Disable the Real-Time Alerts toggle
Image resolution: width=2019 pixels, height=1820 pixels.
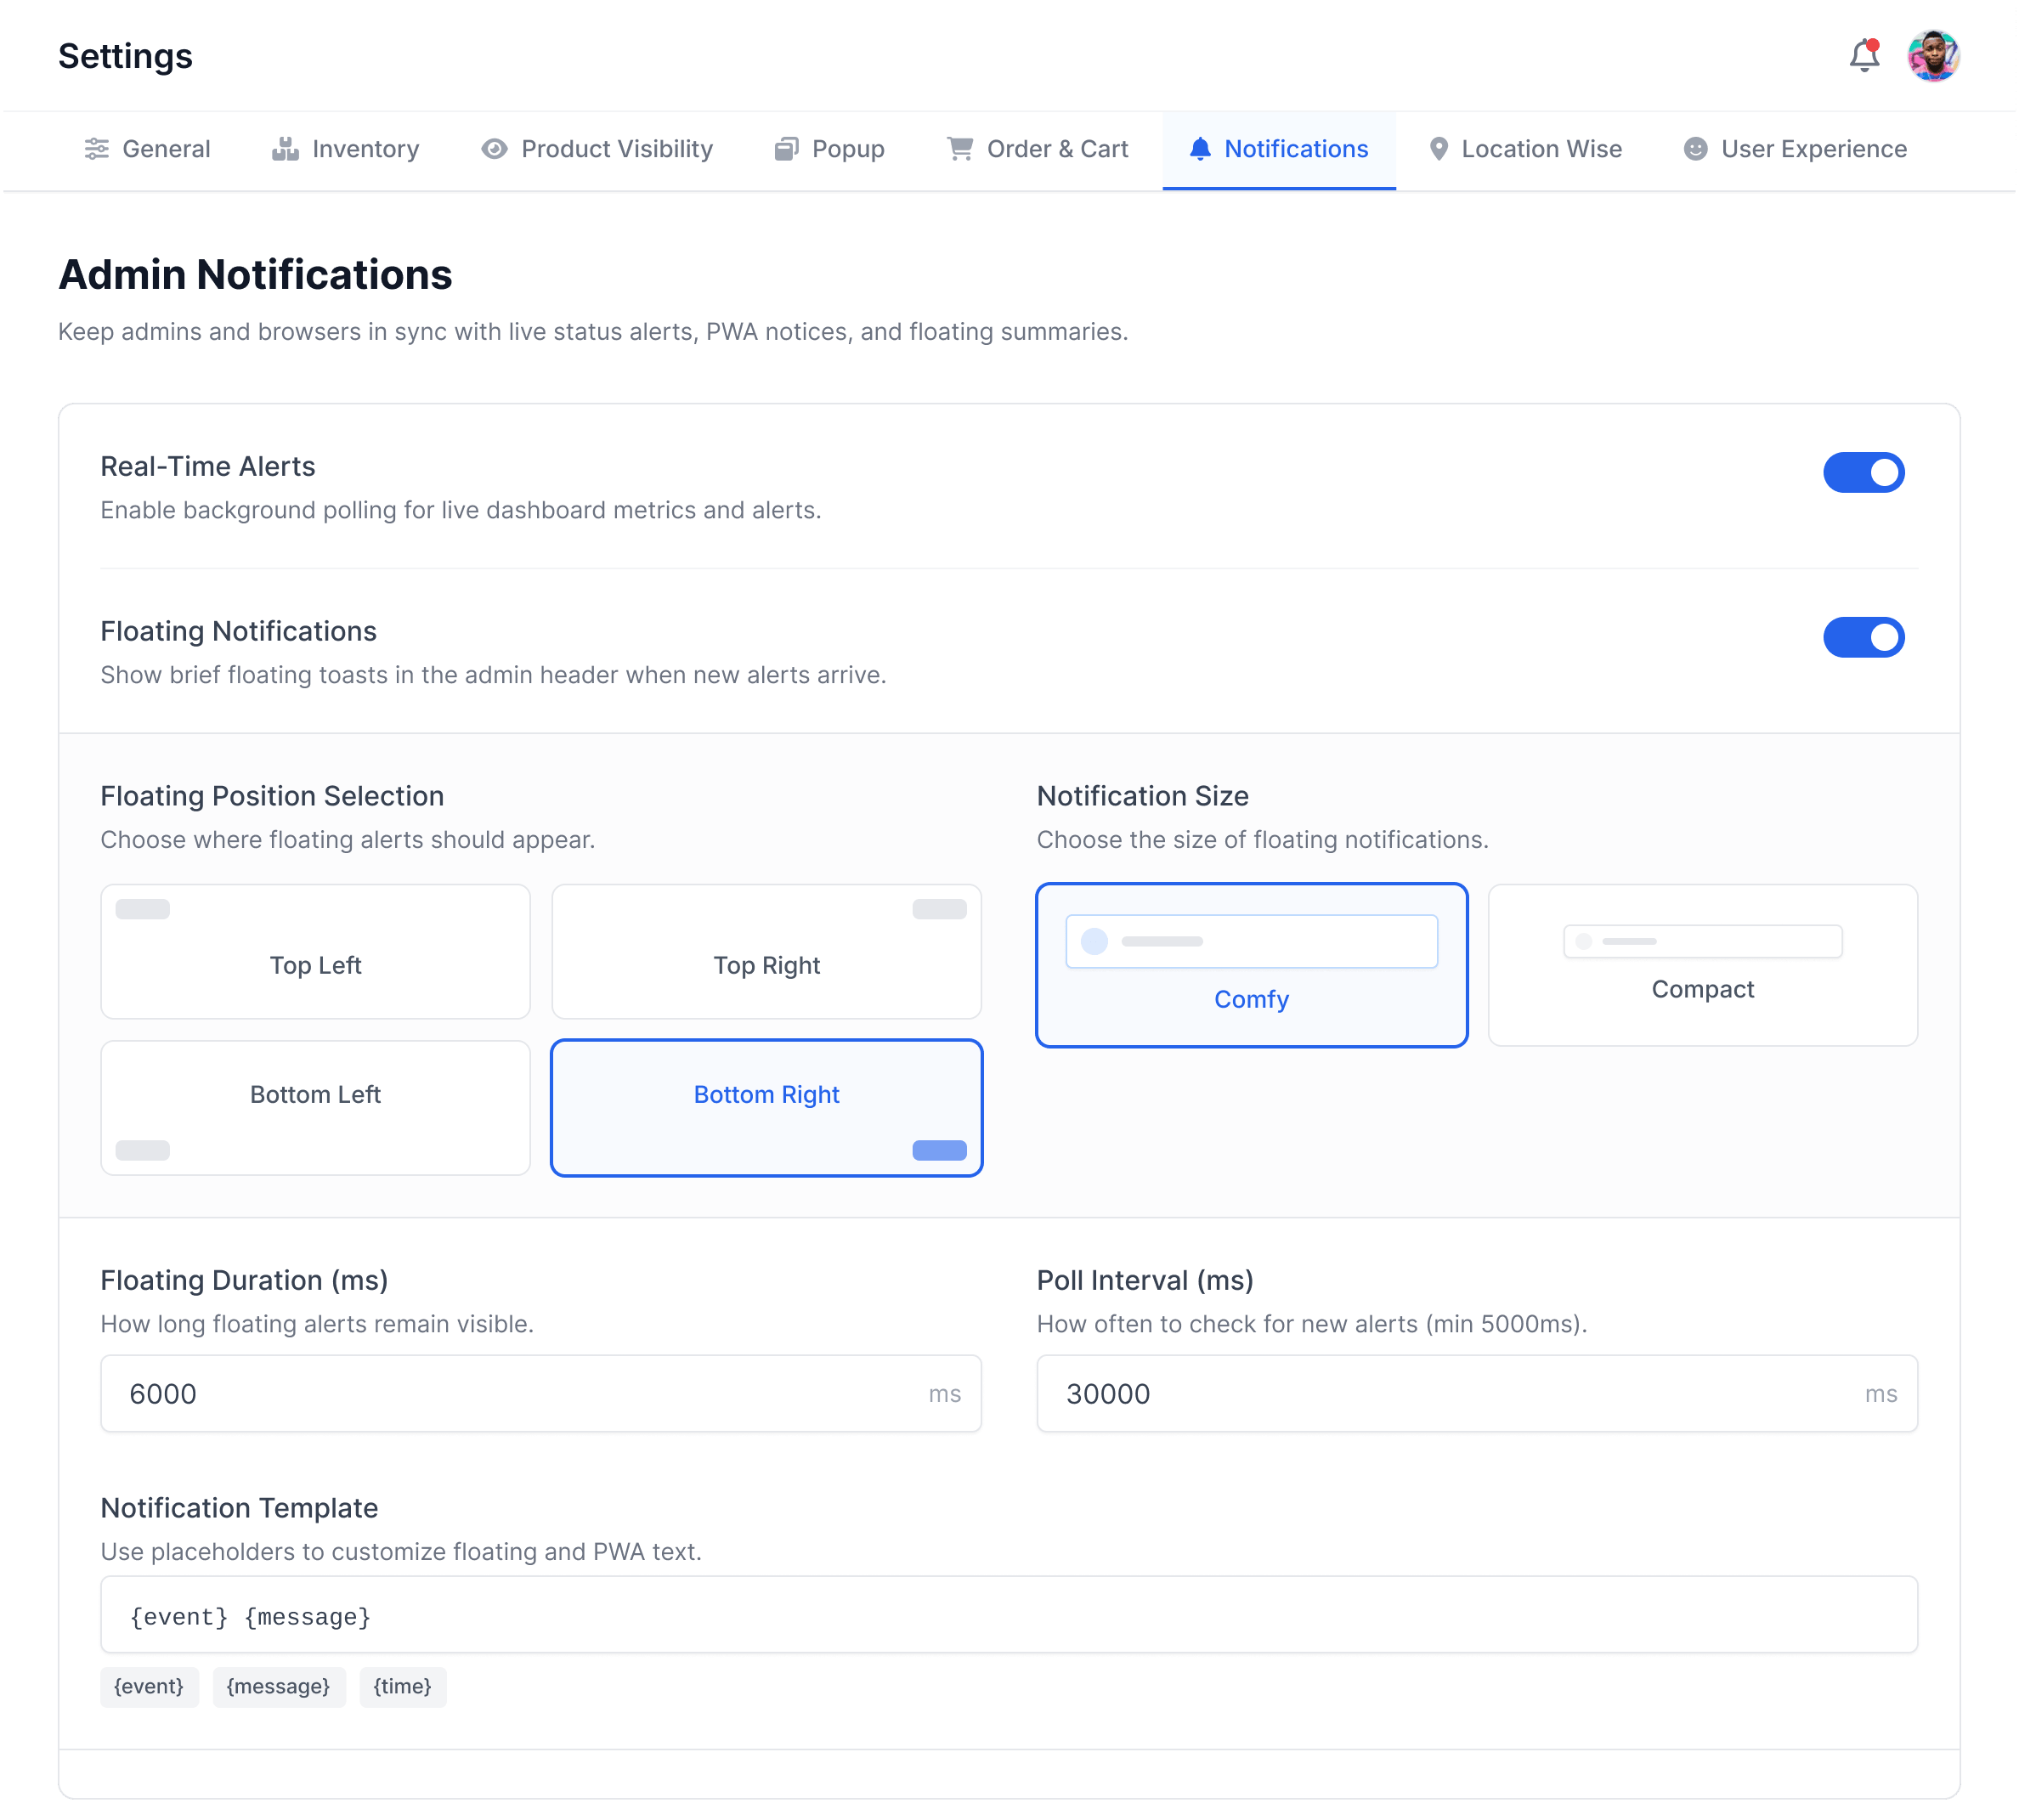point(1865,472)
